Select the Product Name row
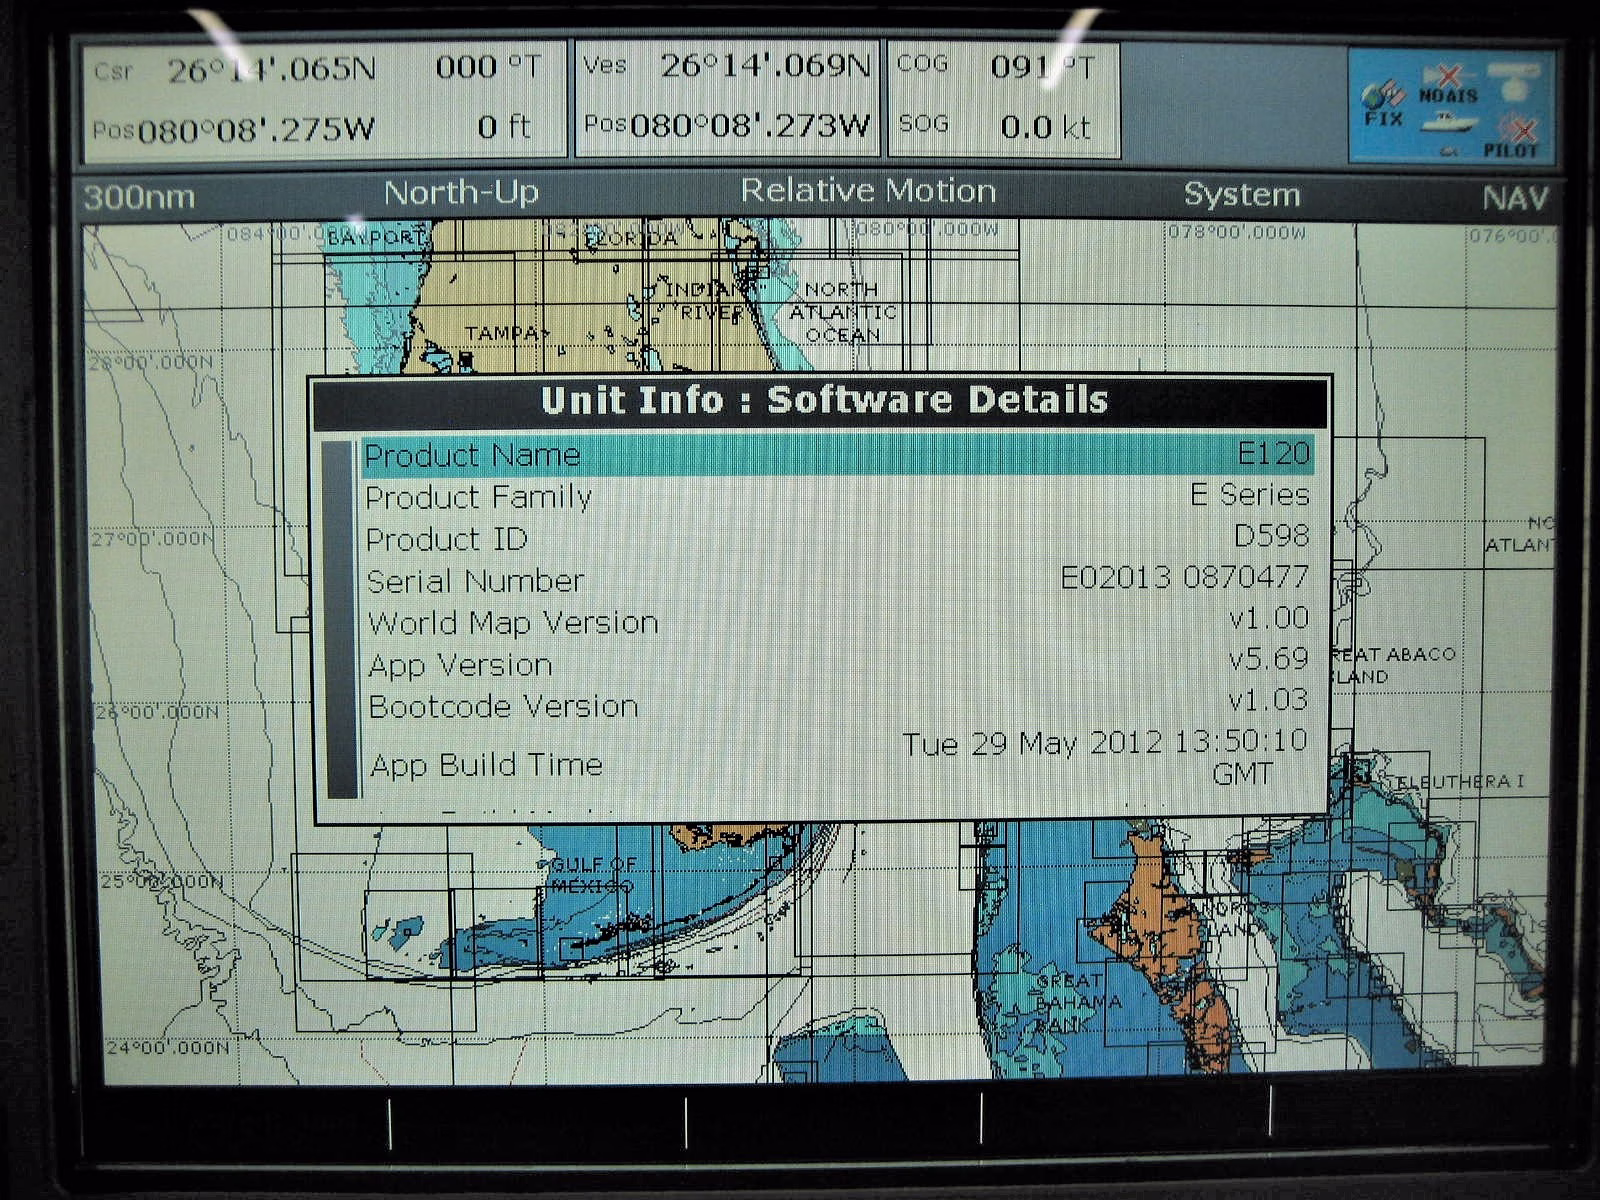This screenshot has height=1200, width=1600. (x=836, y=455)
